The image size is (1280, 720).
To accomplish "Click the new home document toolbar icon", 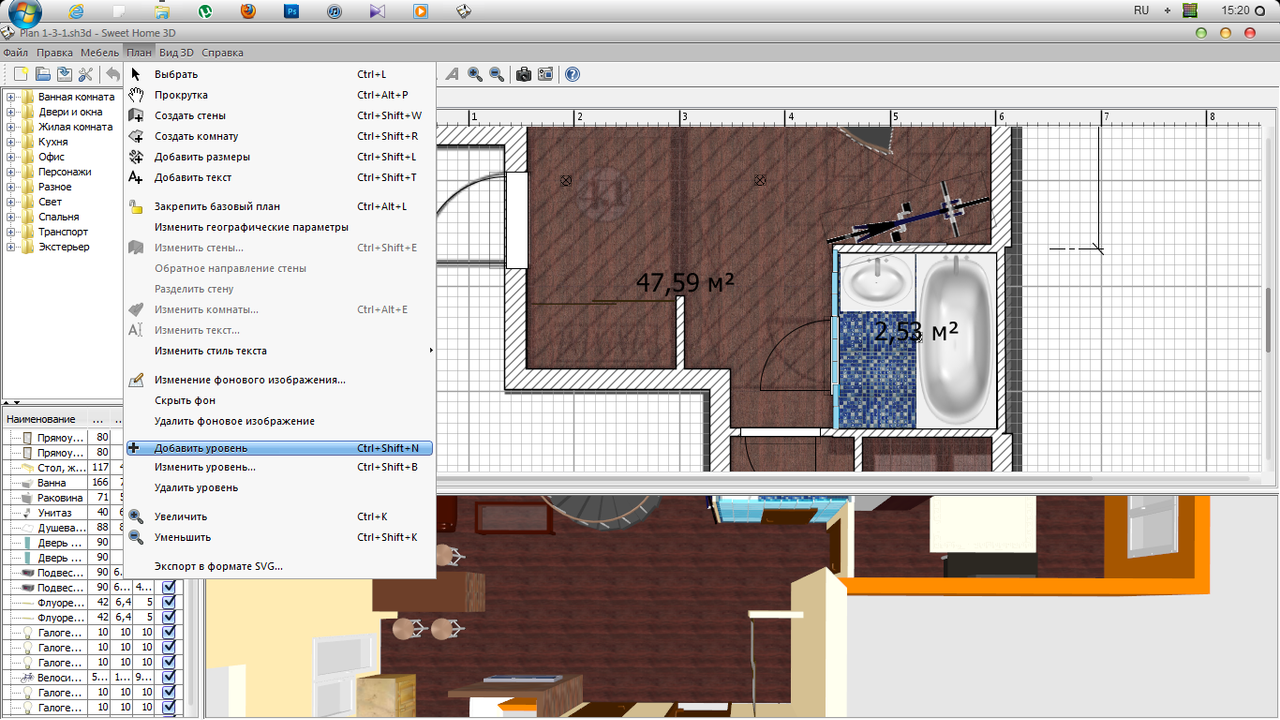I will [20, 74].
